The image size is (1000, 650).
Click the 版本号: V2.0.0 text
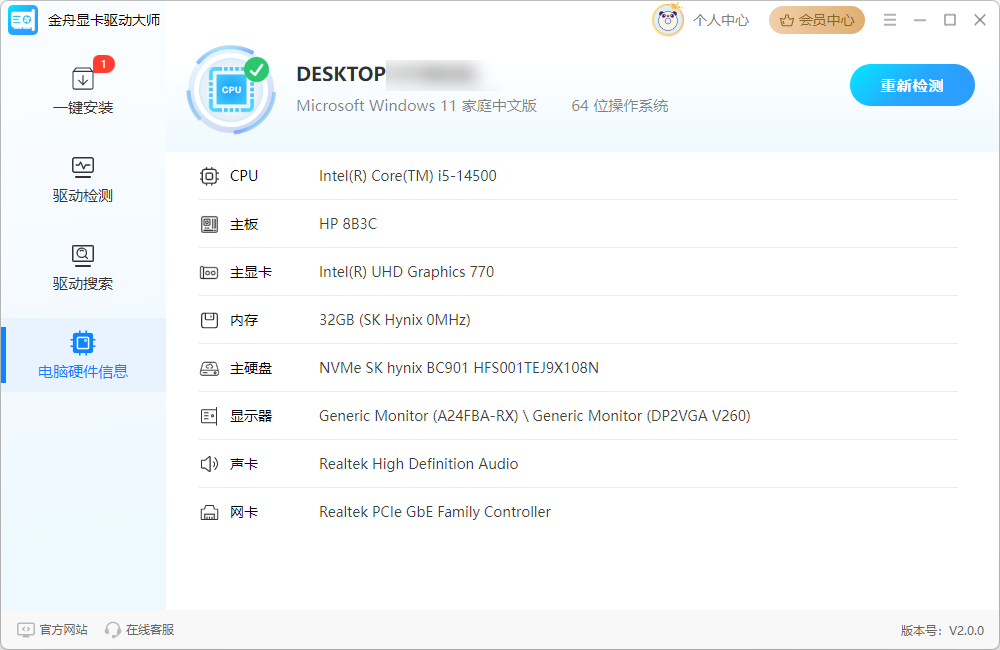(942, 631)
